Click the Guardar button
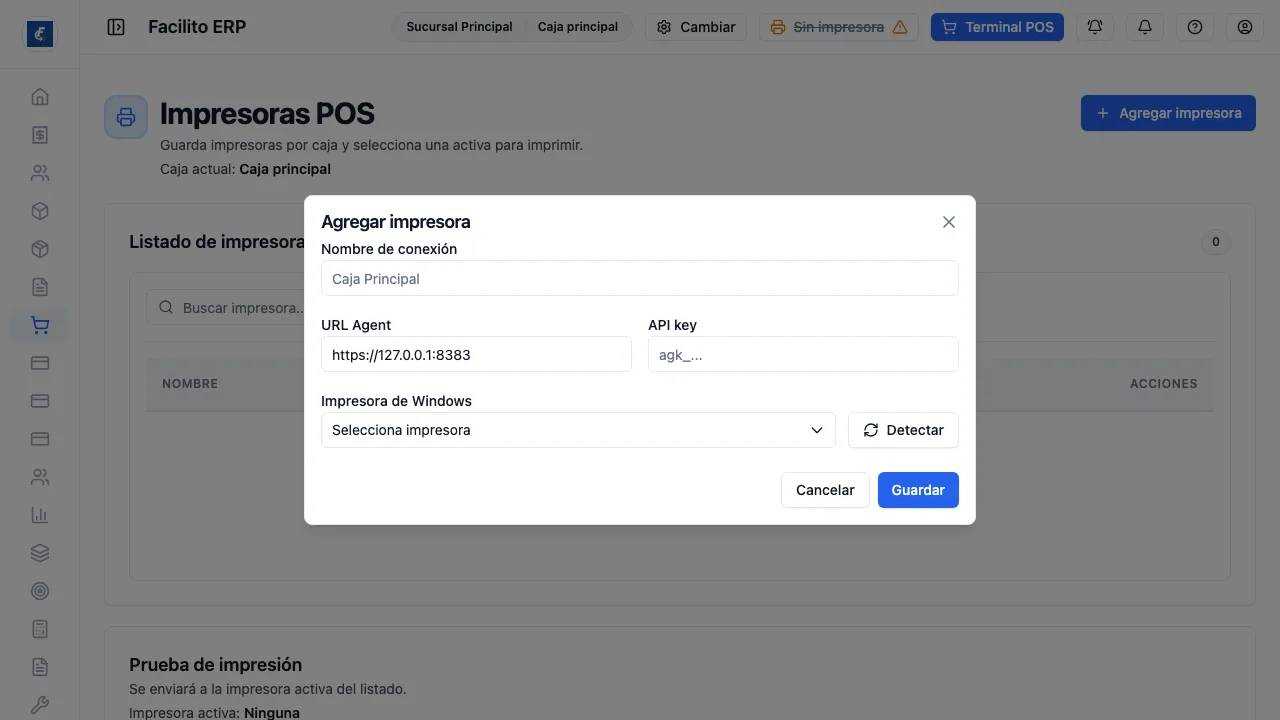The height and width of the screenshot is (720, 1280). pos(918,490)
